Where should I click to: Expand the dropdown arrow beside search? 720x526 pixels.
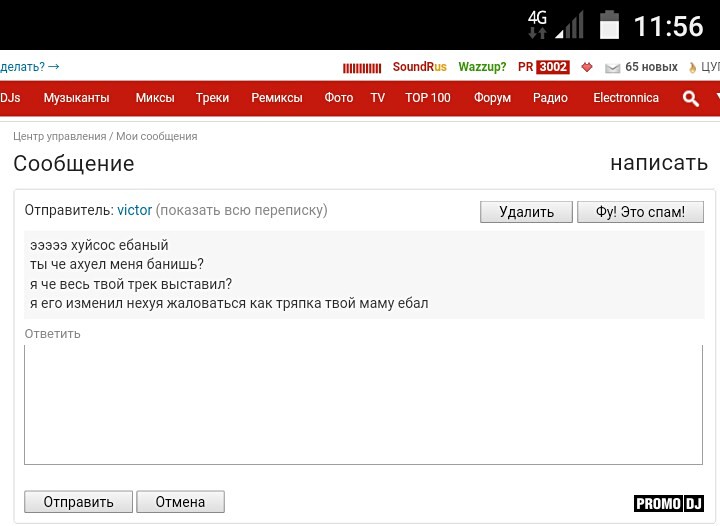(x=715, y=98)
